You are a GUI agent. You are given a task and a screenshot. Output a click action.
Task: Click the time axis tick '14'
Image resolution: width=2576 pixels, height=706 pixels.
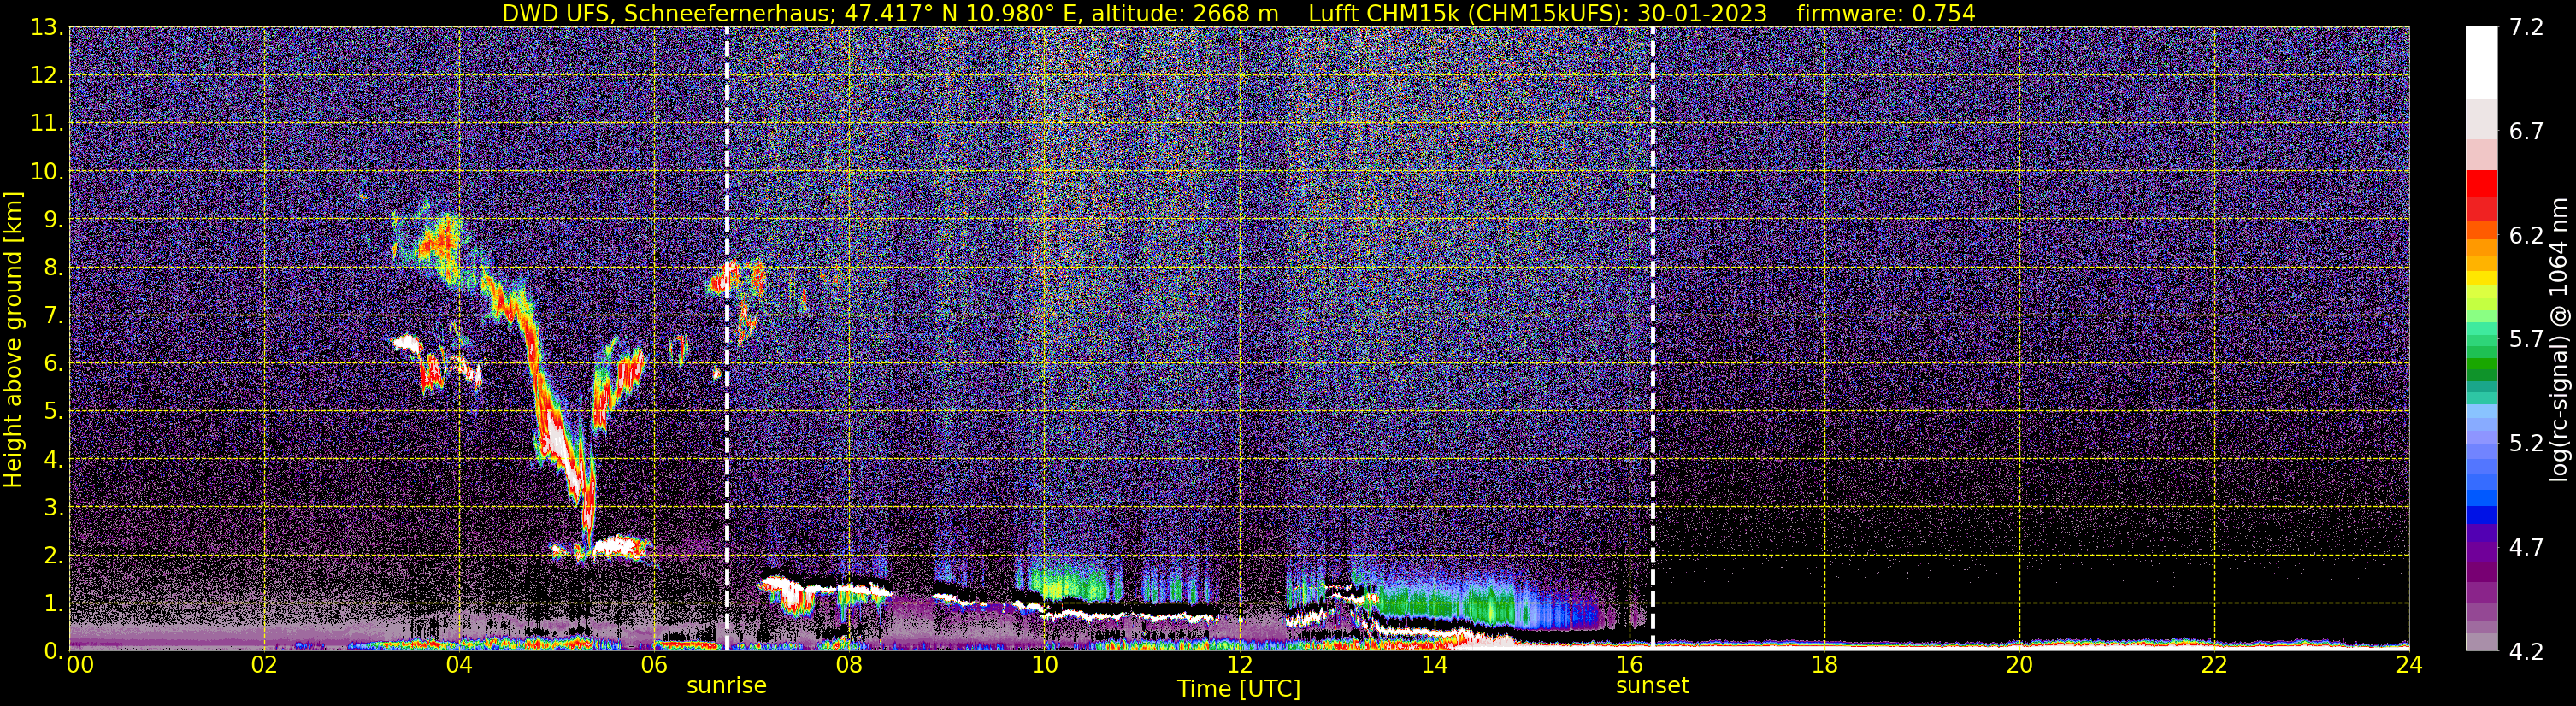[1433, 666]
